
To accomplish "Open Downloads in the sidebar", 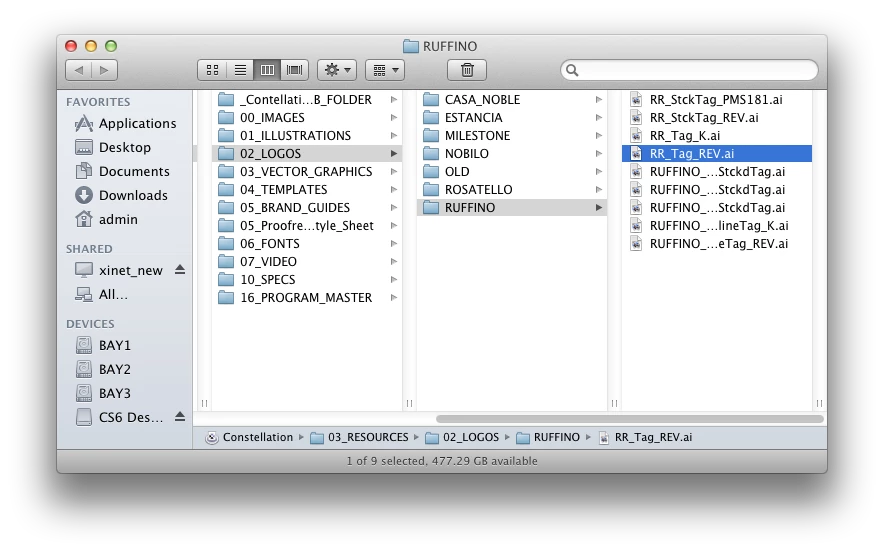I will (x=121, y=196).
